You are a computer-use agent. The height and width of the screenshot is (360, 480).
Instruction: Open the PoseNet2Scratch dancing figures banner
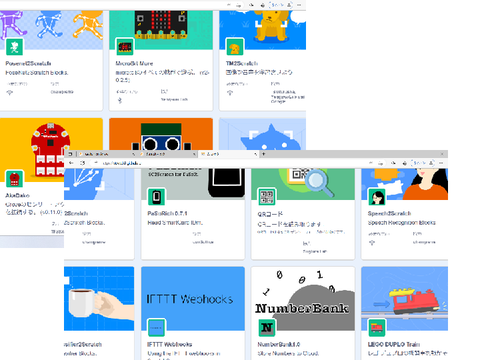click(51, 30)
